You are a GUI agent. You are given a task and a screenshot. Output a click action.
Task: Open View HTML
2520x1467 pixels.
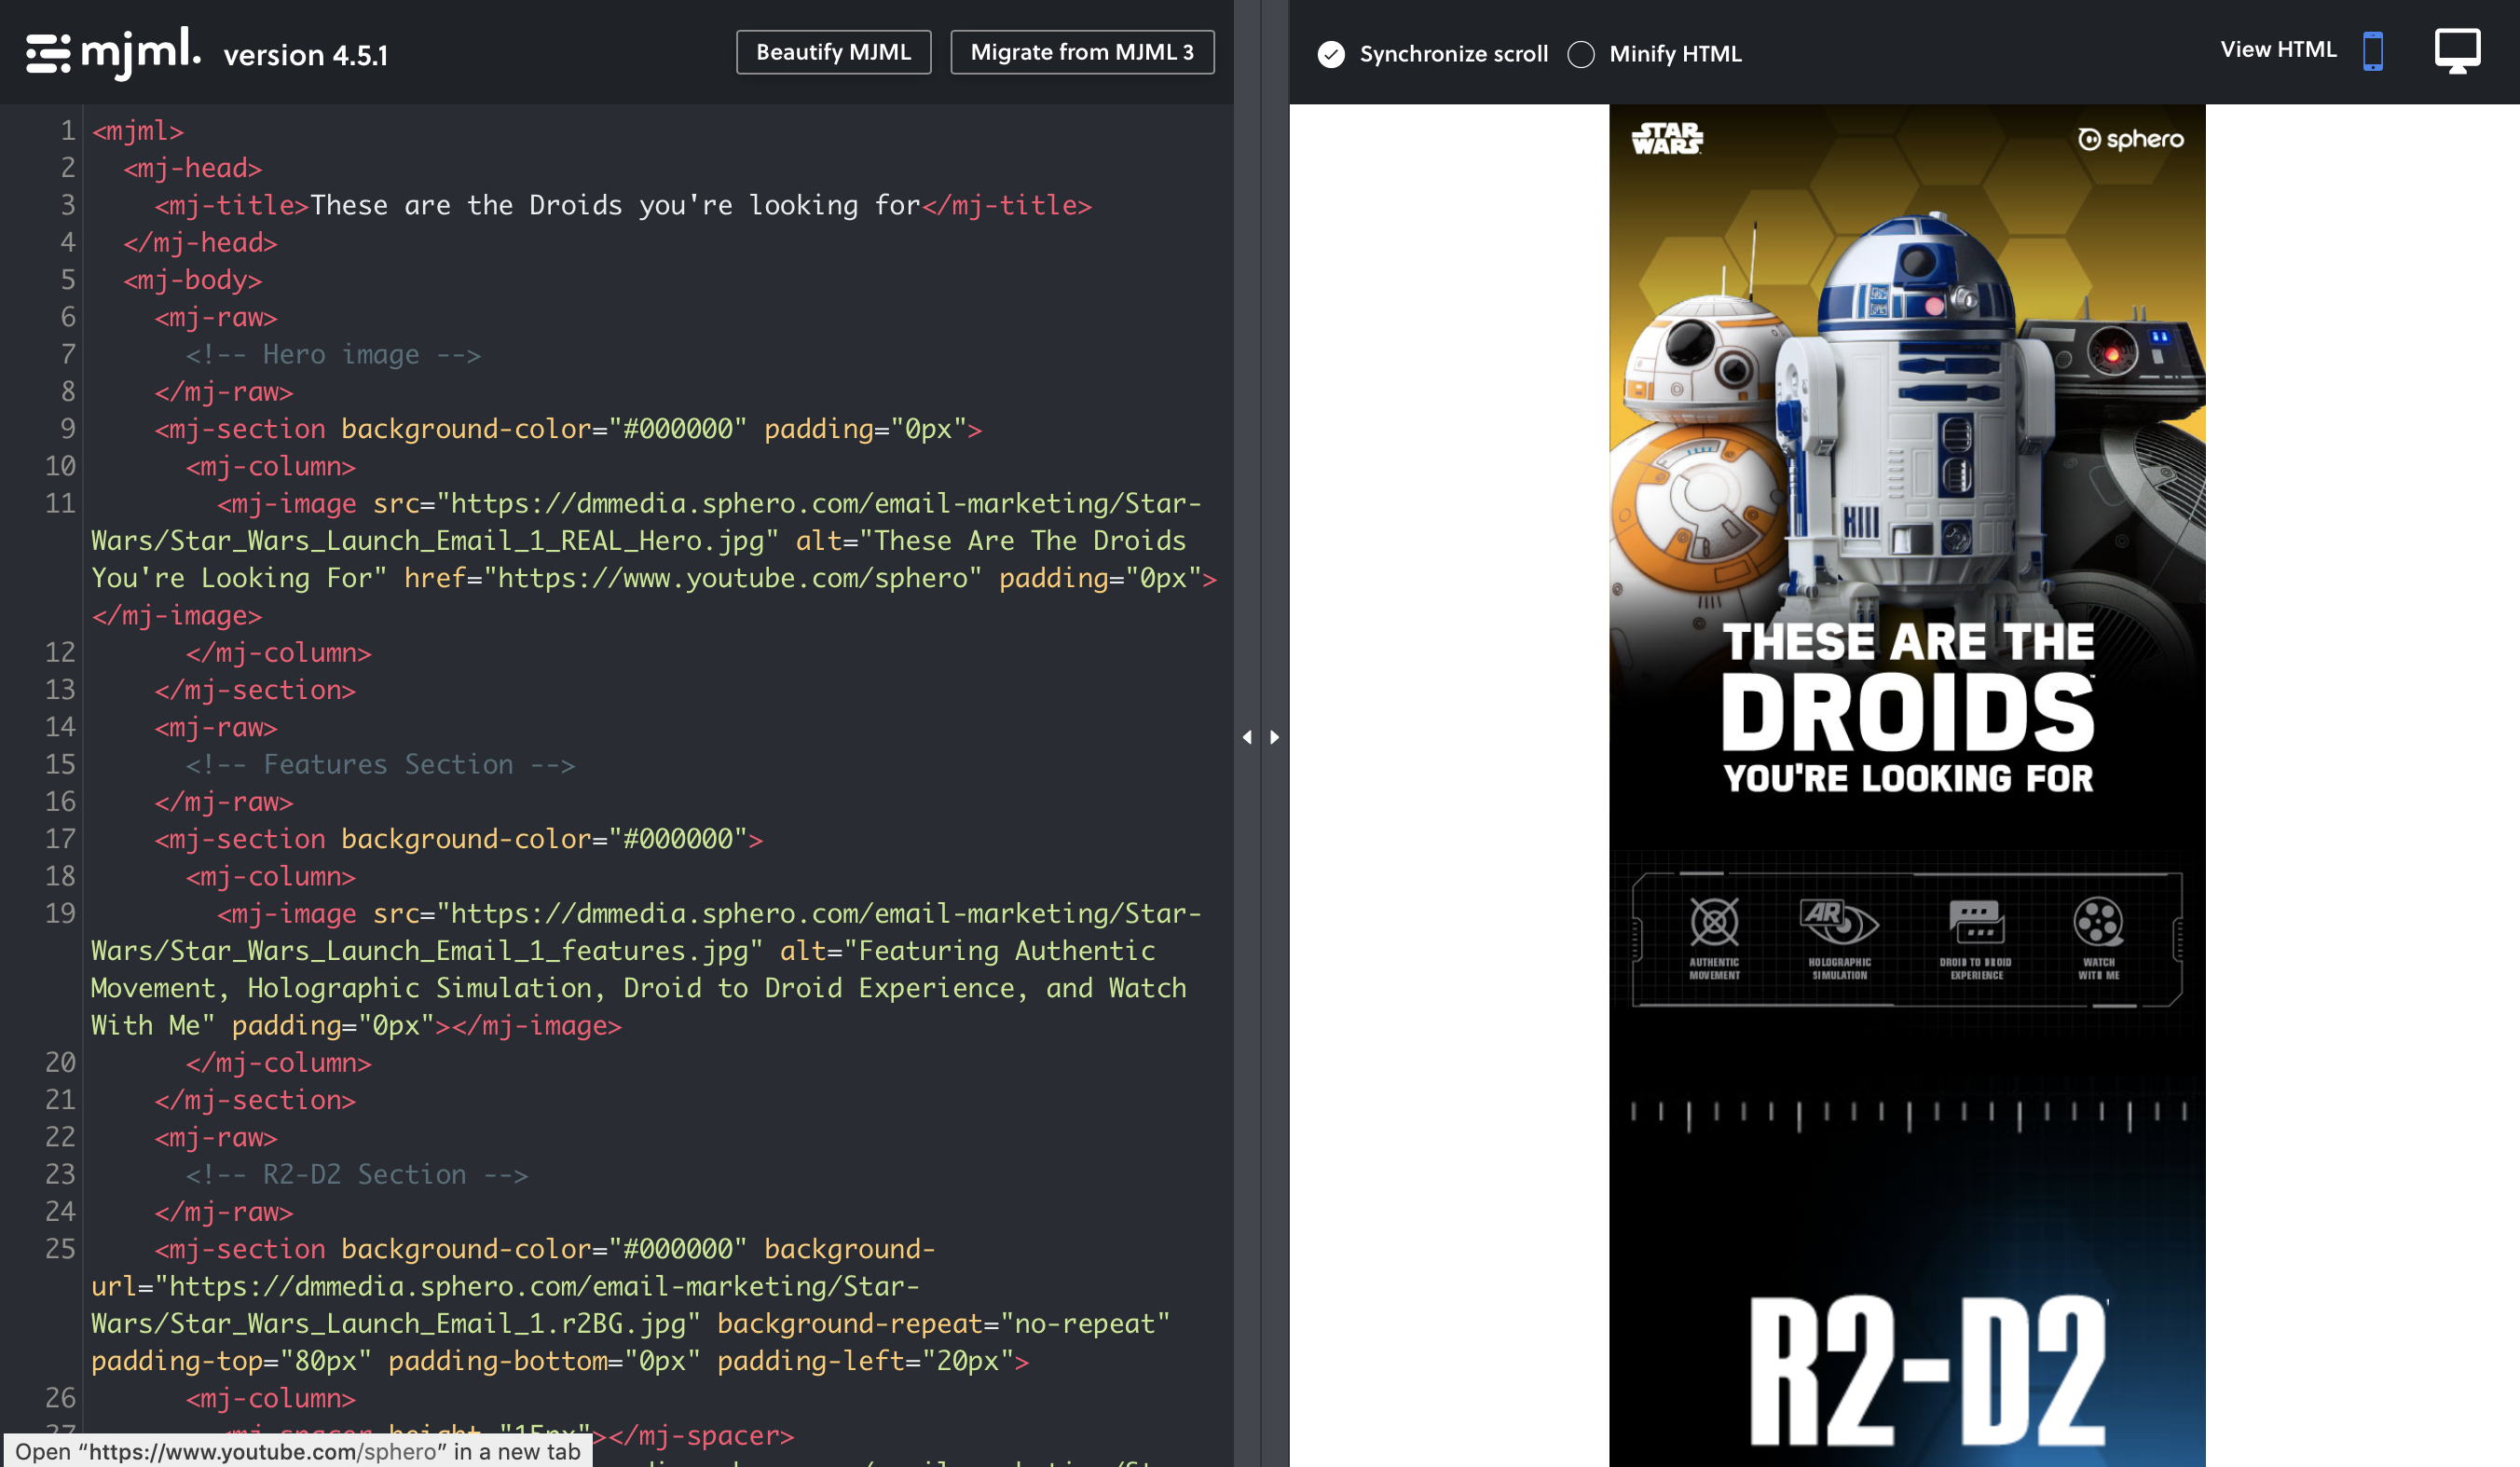coord(2278,49)
